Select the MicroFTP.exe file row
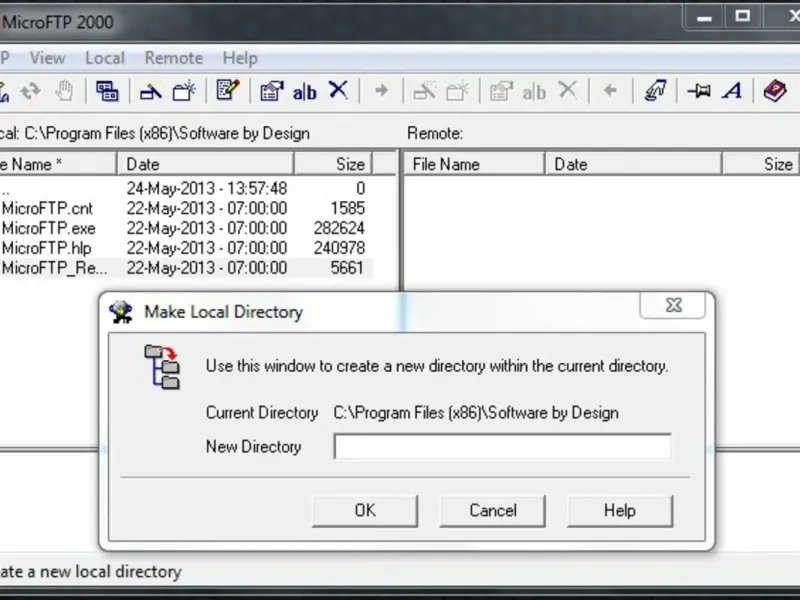This screenshot has width=800, height=600. coord(186,228)
